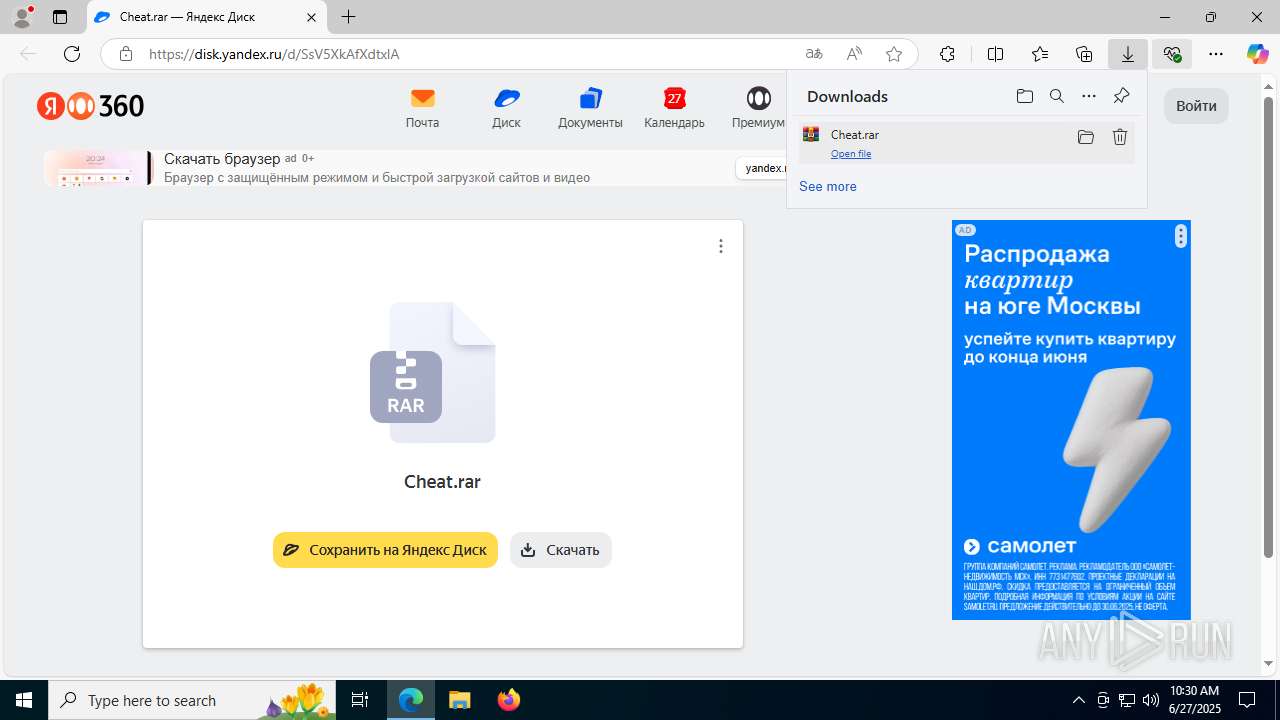Screen dimensions: 1280x720
Task: Launch Firefox from the taskbar
Action: tap(509, 700)
